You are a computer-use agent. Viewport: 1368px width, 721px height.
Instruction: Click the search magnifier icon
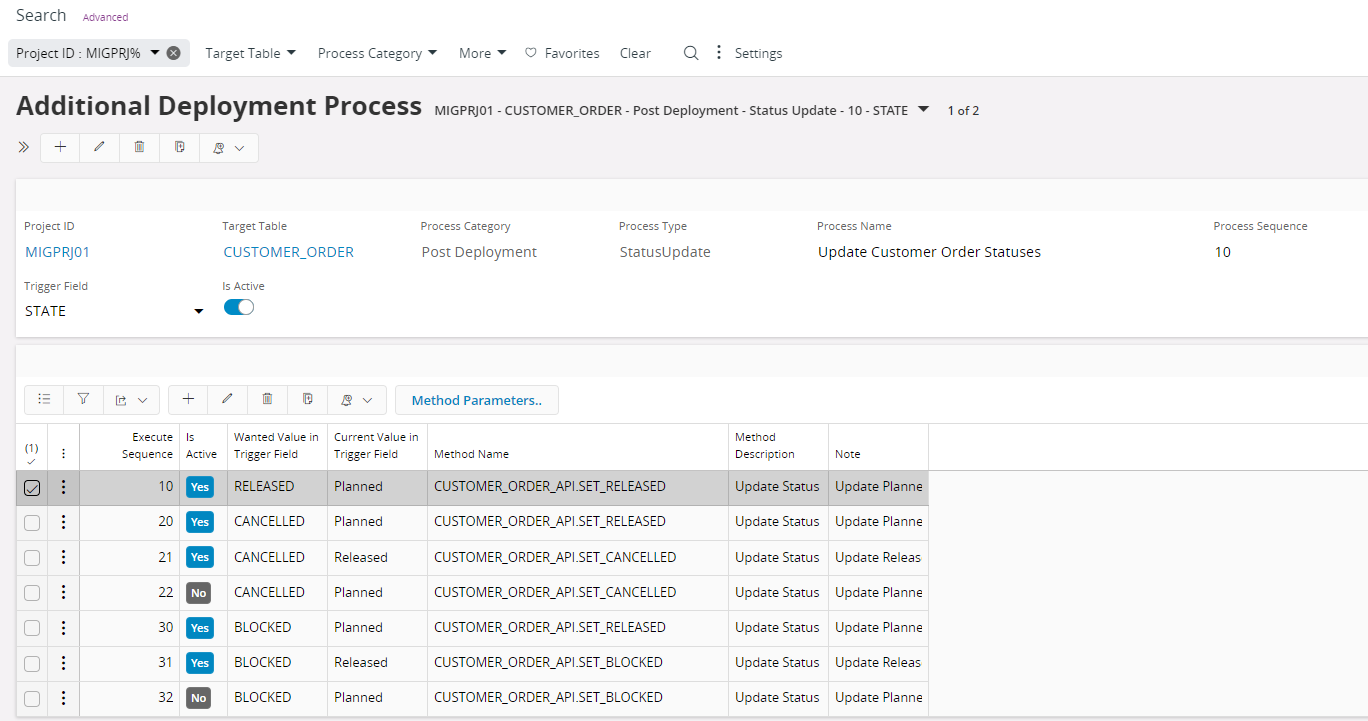[x=690, y=53]
